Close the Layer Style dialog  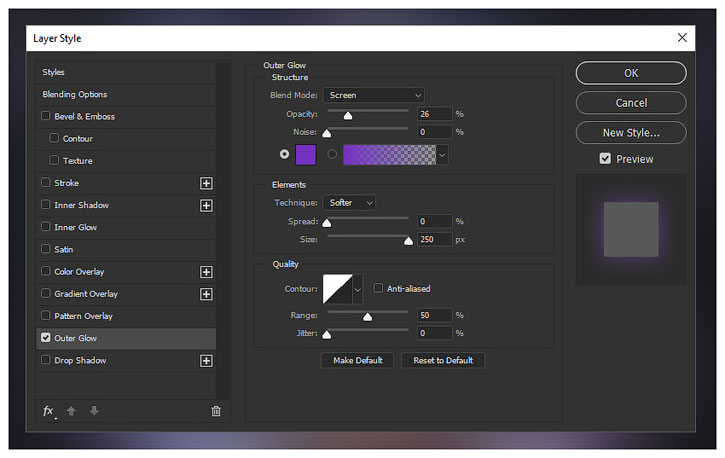[x=682, y=38]
